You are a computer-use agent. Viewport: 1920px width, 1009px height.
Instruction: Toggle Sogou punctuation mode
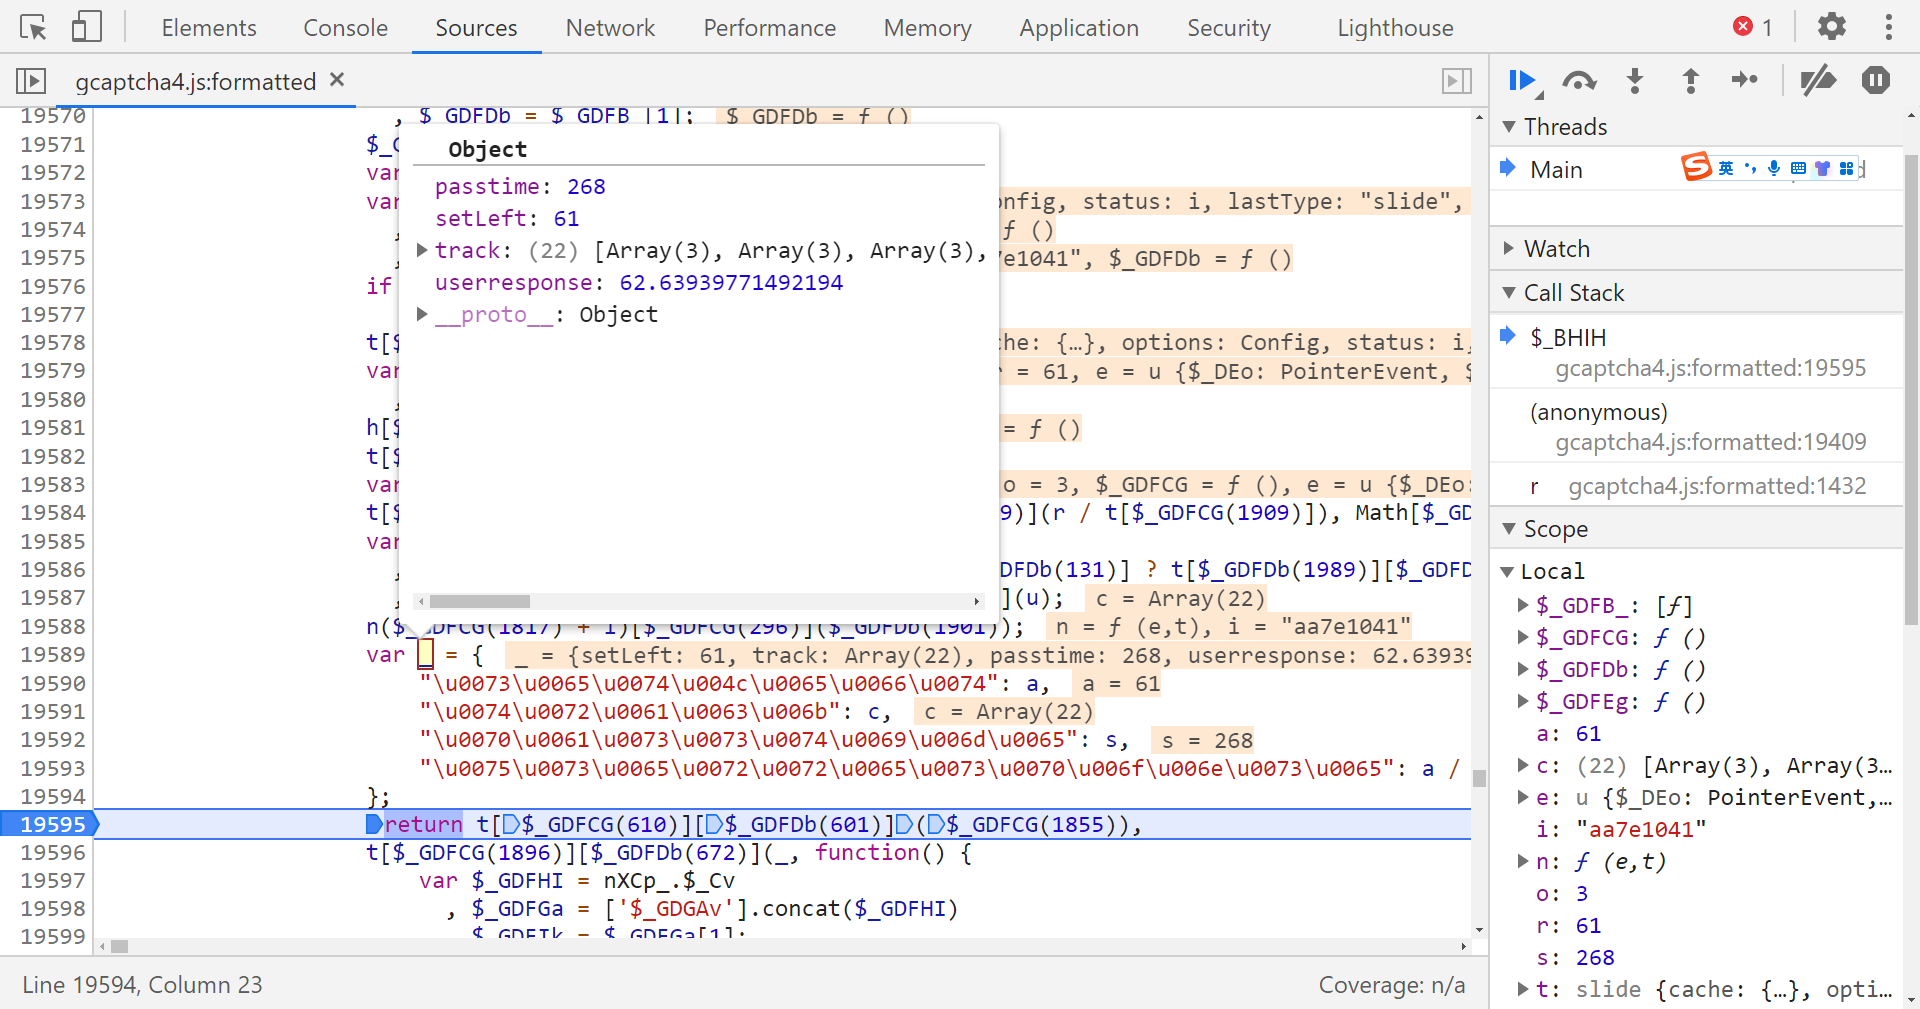(x=1750, y=168)
